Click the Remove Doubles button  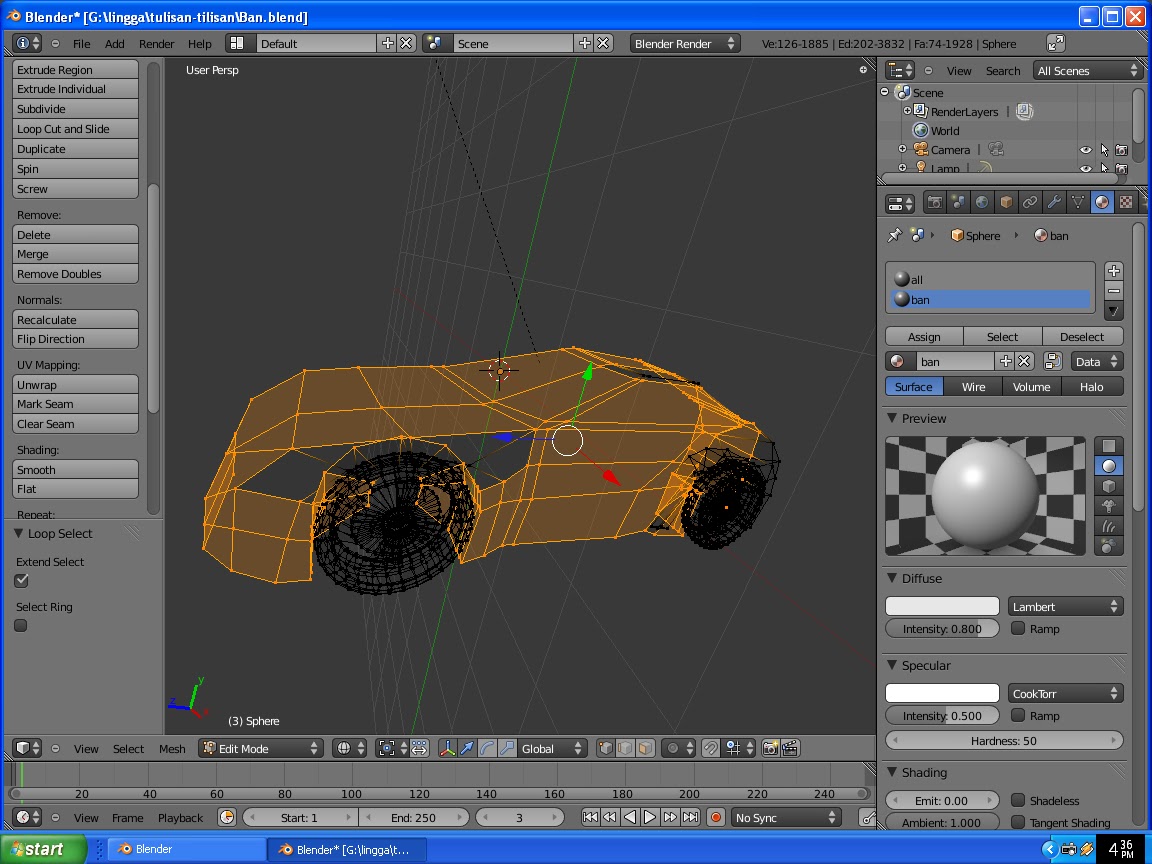coord(76,274)
